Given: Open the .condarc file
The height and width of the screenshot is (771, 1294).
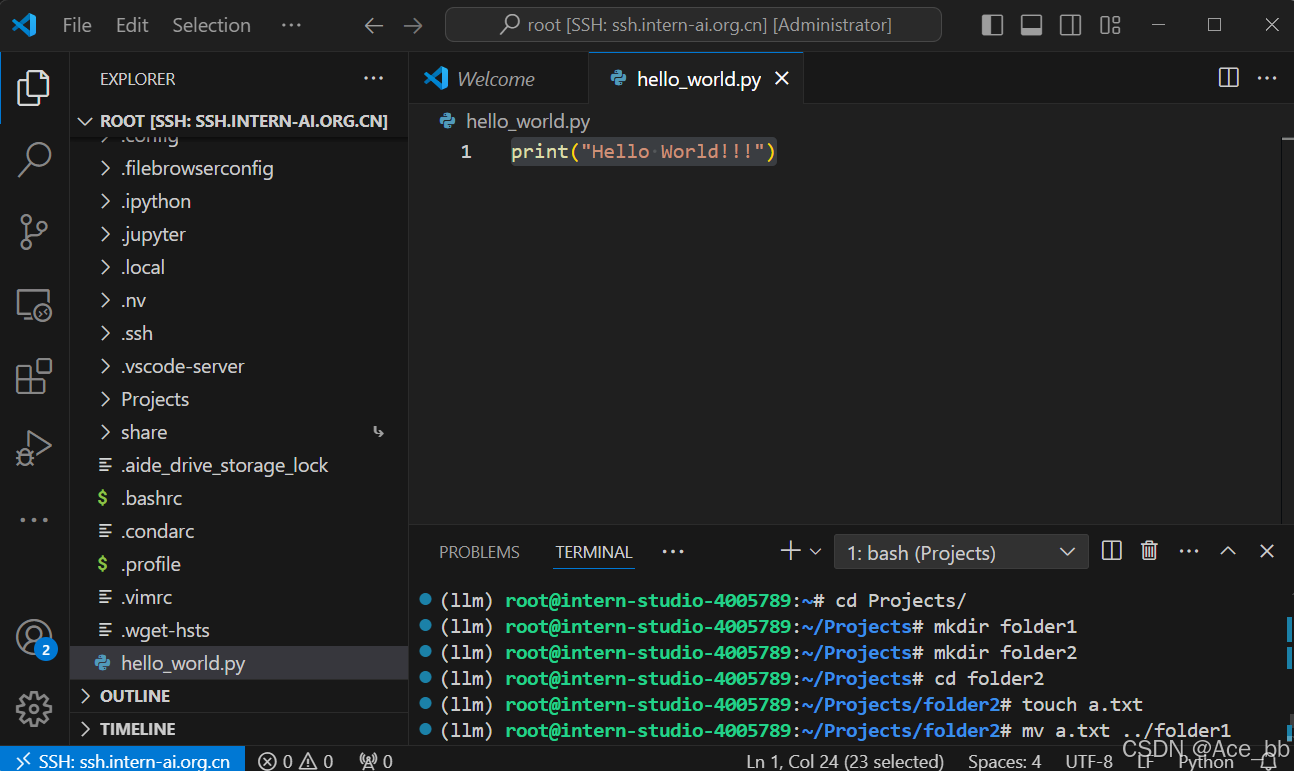Looking at the screenshot, I should point(239,531).
